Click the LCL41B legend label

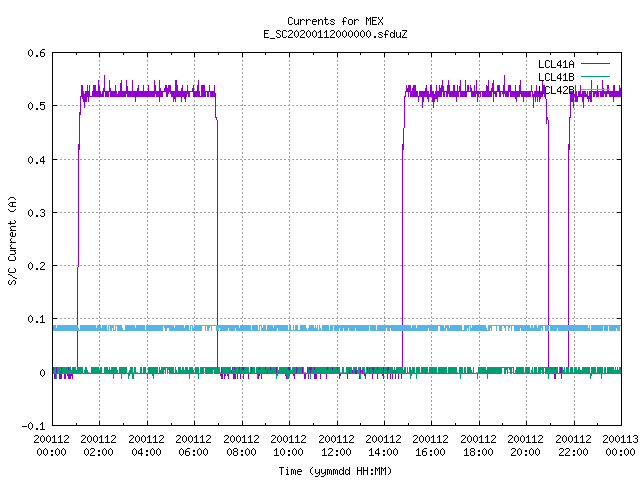(x=556, y=77)
